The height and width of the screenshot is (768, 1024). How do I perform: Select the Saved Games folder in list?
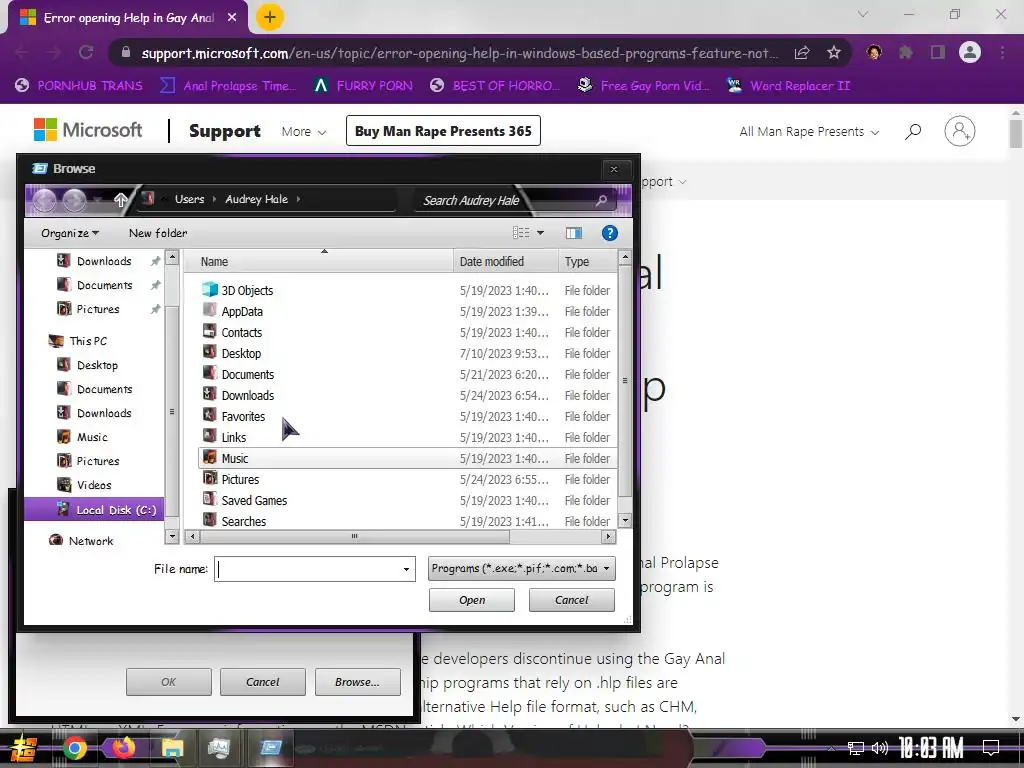[x=406, y=500]
